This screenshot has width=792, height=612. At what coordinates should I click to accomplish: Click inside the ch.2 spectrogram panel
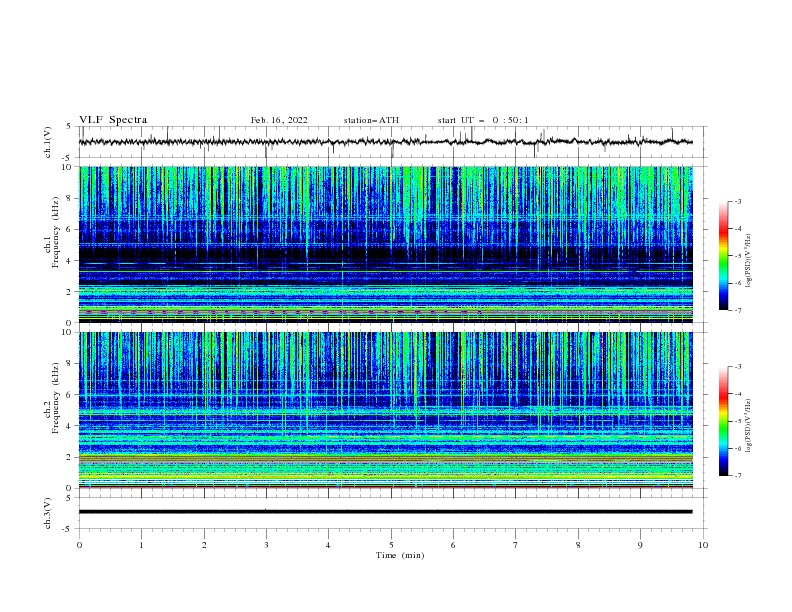pos(385,410)
